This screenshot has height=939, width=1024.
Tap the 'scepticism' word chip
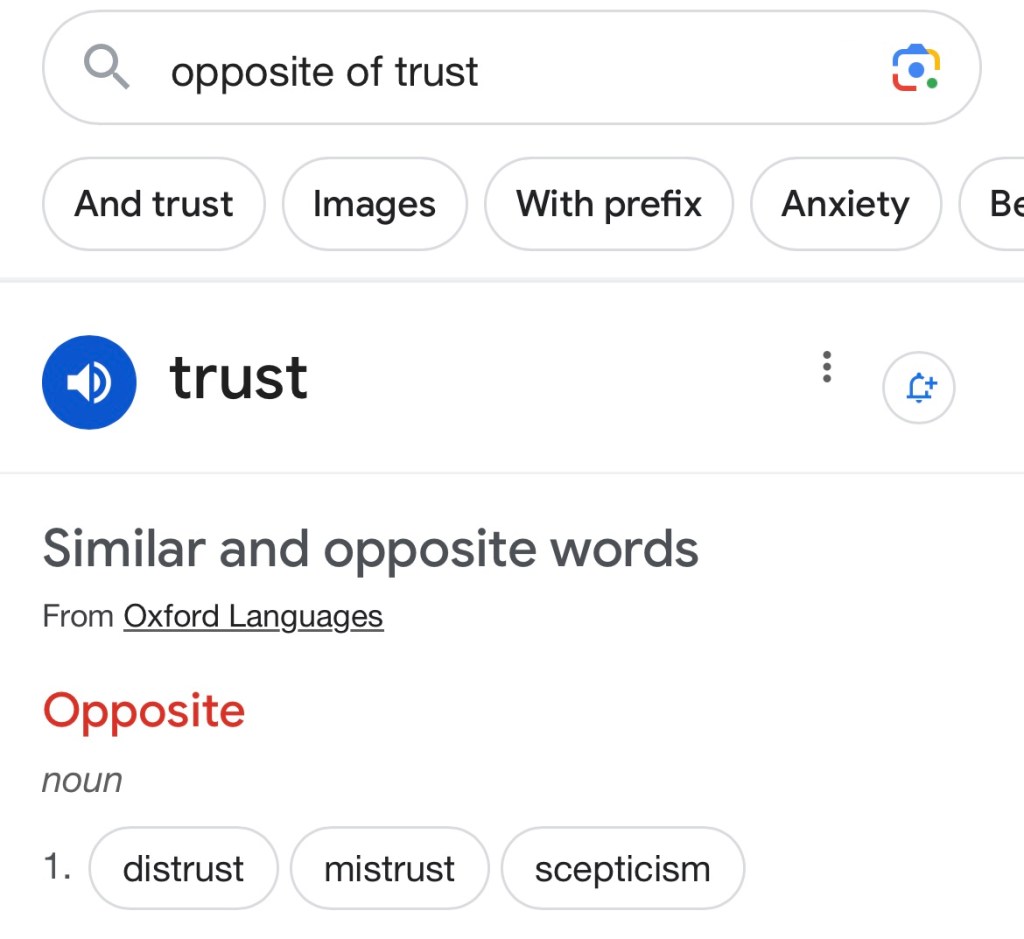pos(622,868)
